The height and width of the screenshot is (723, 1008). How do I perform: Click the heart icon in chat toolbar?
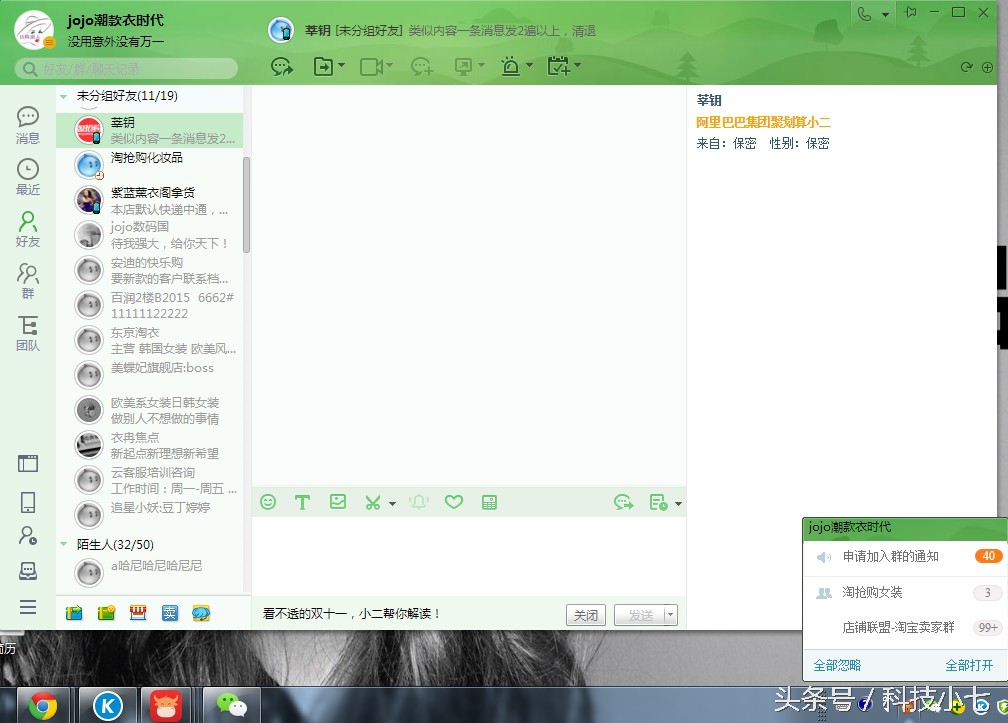coord(454,502)
